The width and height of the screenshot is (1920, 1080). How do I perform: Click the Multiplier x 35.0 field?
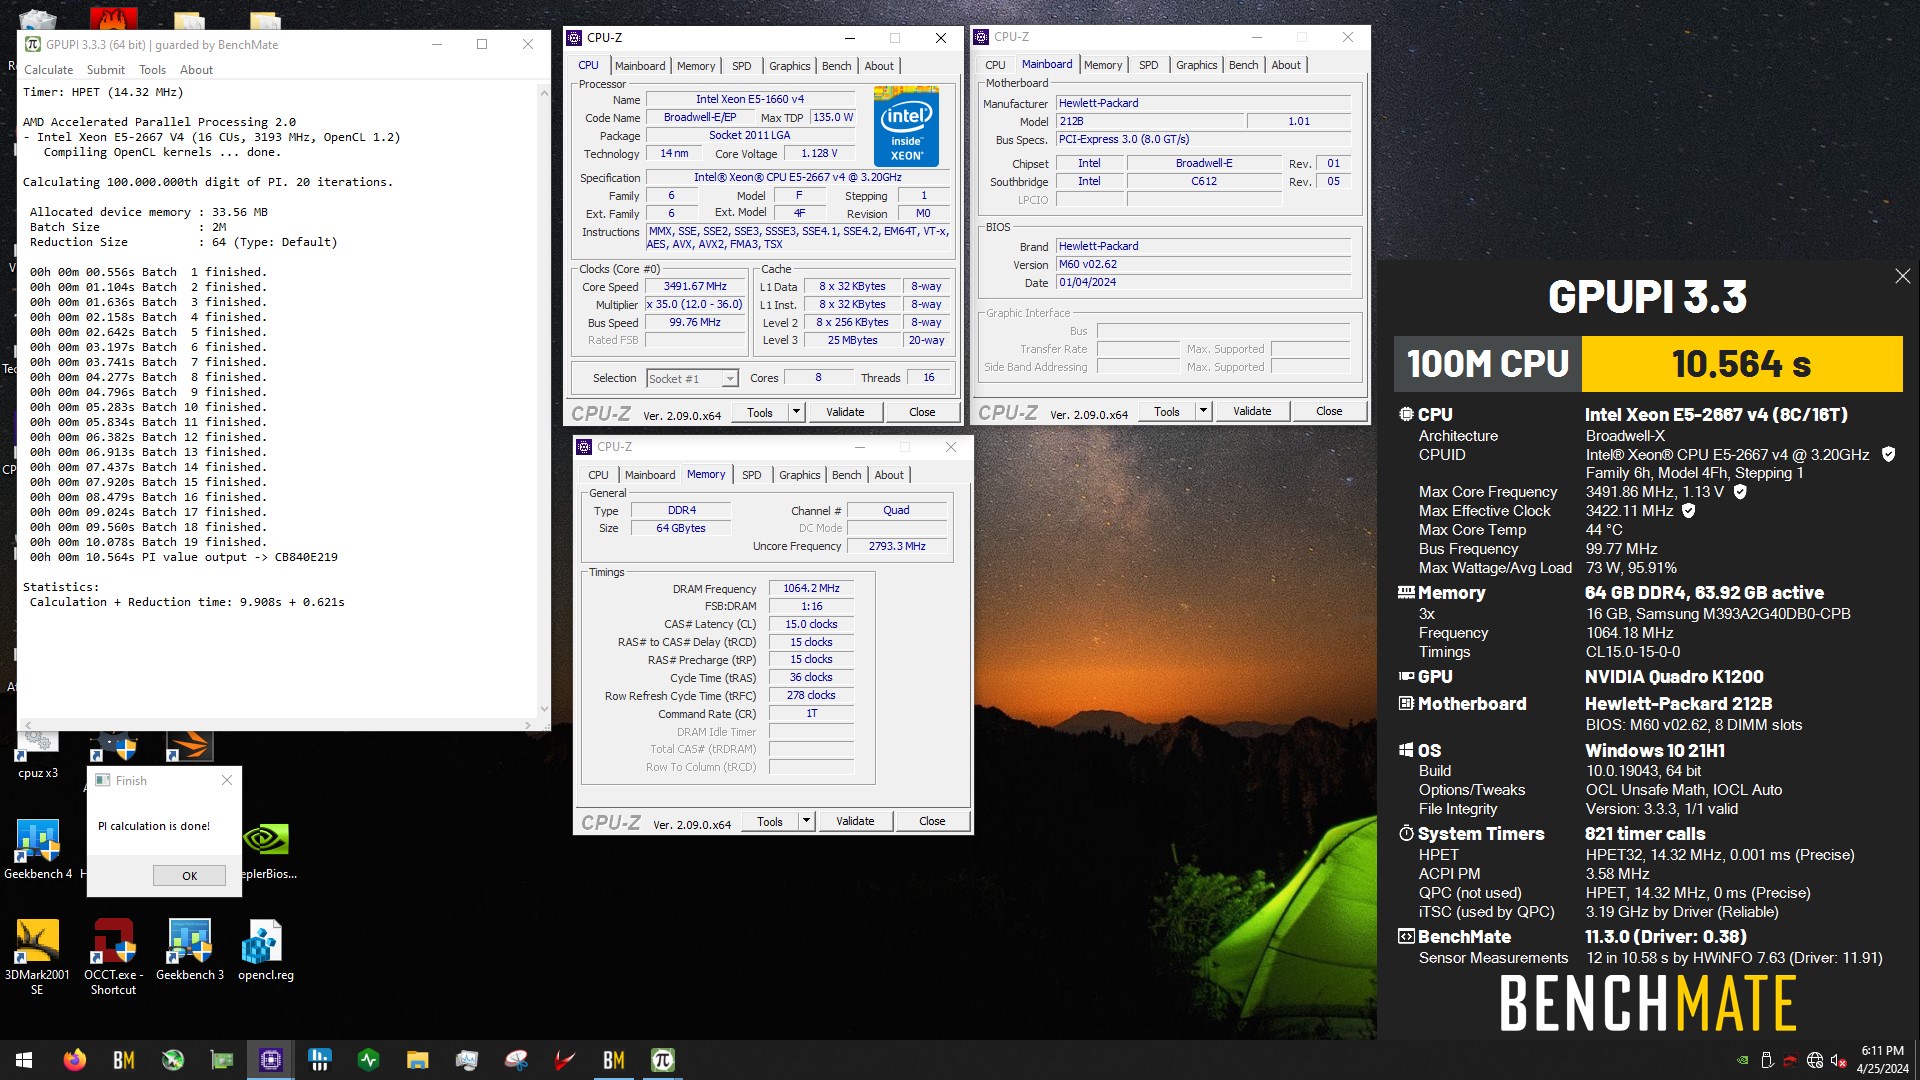695,305
